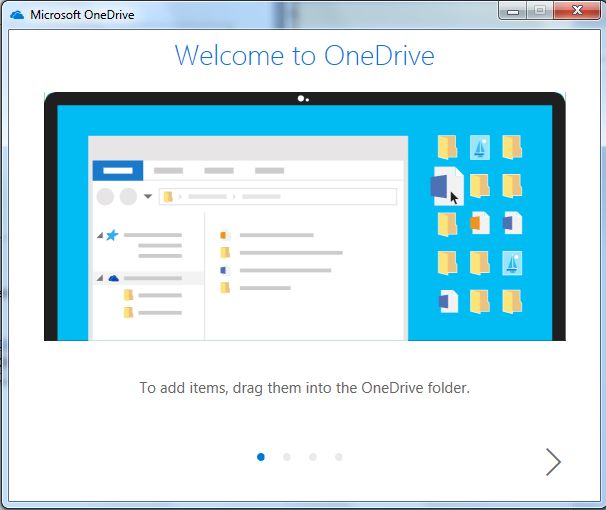Open the dropdown arrow left of address bar
The image size is (606, 510).
pos(148,197)
